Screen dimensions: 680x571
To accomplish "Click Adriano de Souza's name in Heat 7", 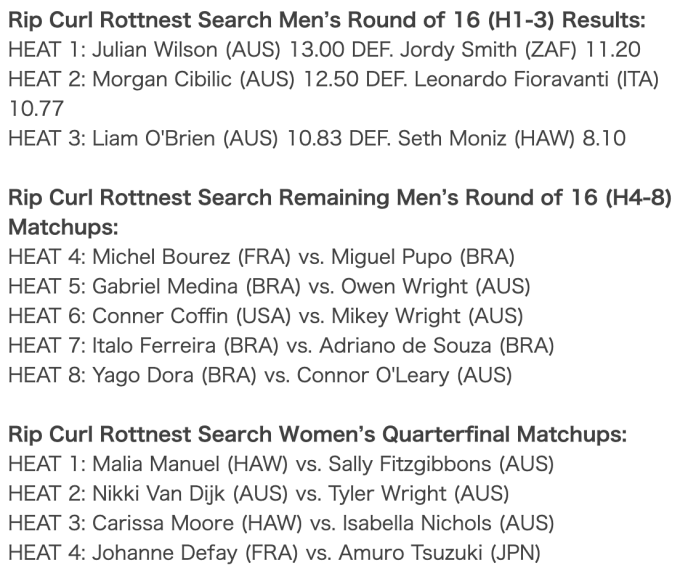I will coord(405,346).
